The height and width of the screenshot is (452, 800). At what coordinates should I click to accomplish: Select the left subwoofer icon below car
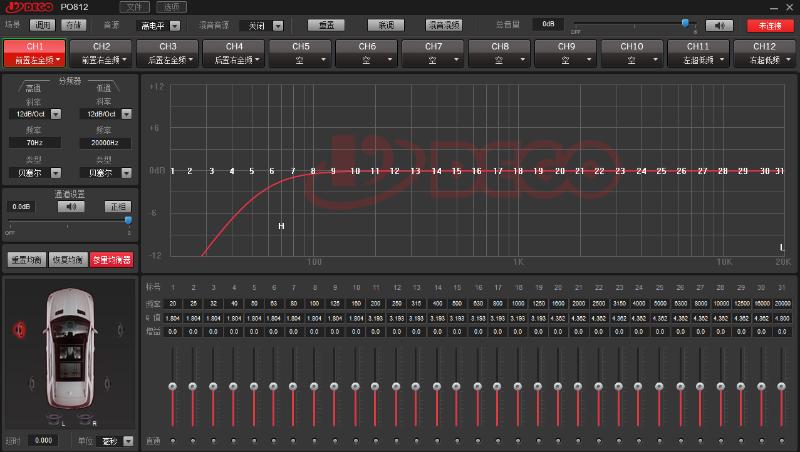point(53,418)
